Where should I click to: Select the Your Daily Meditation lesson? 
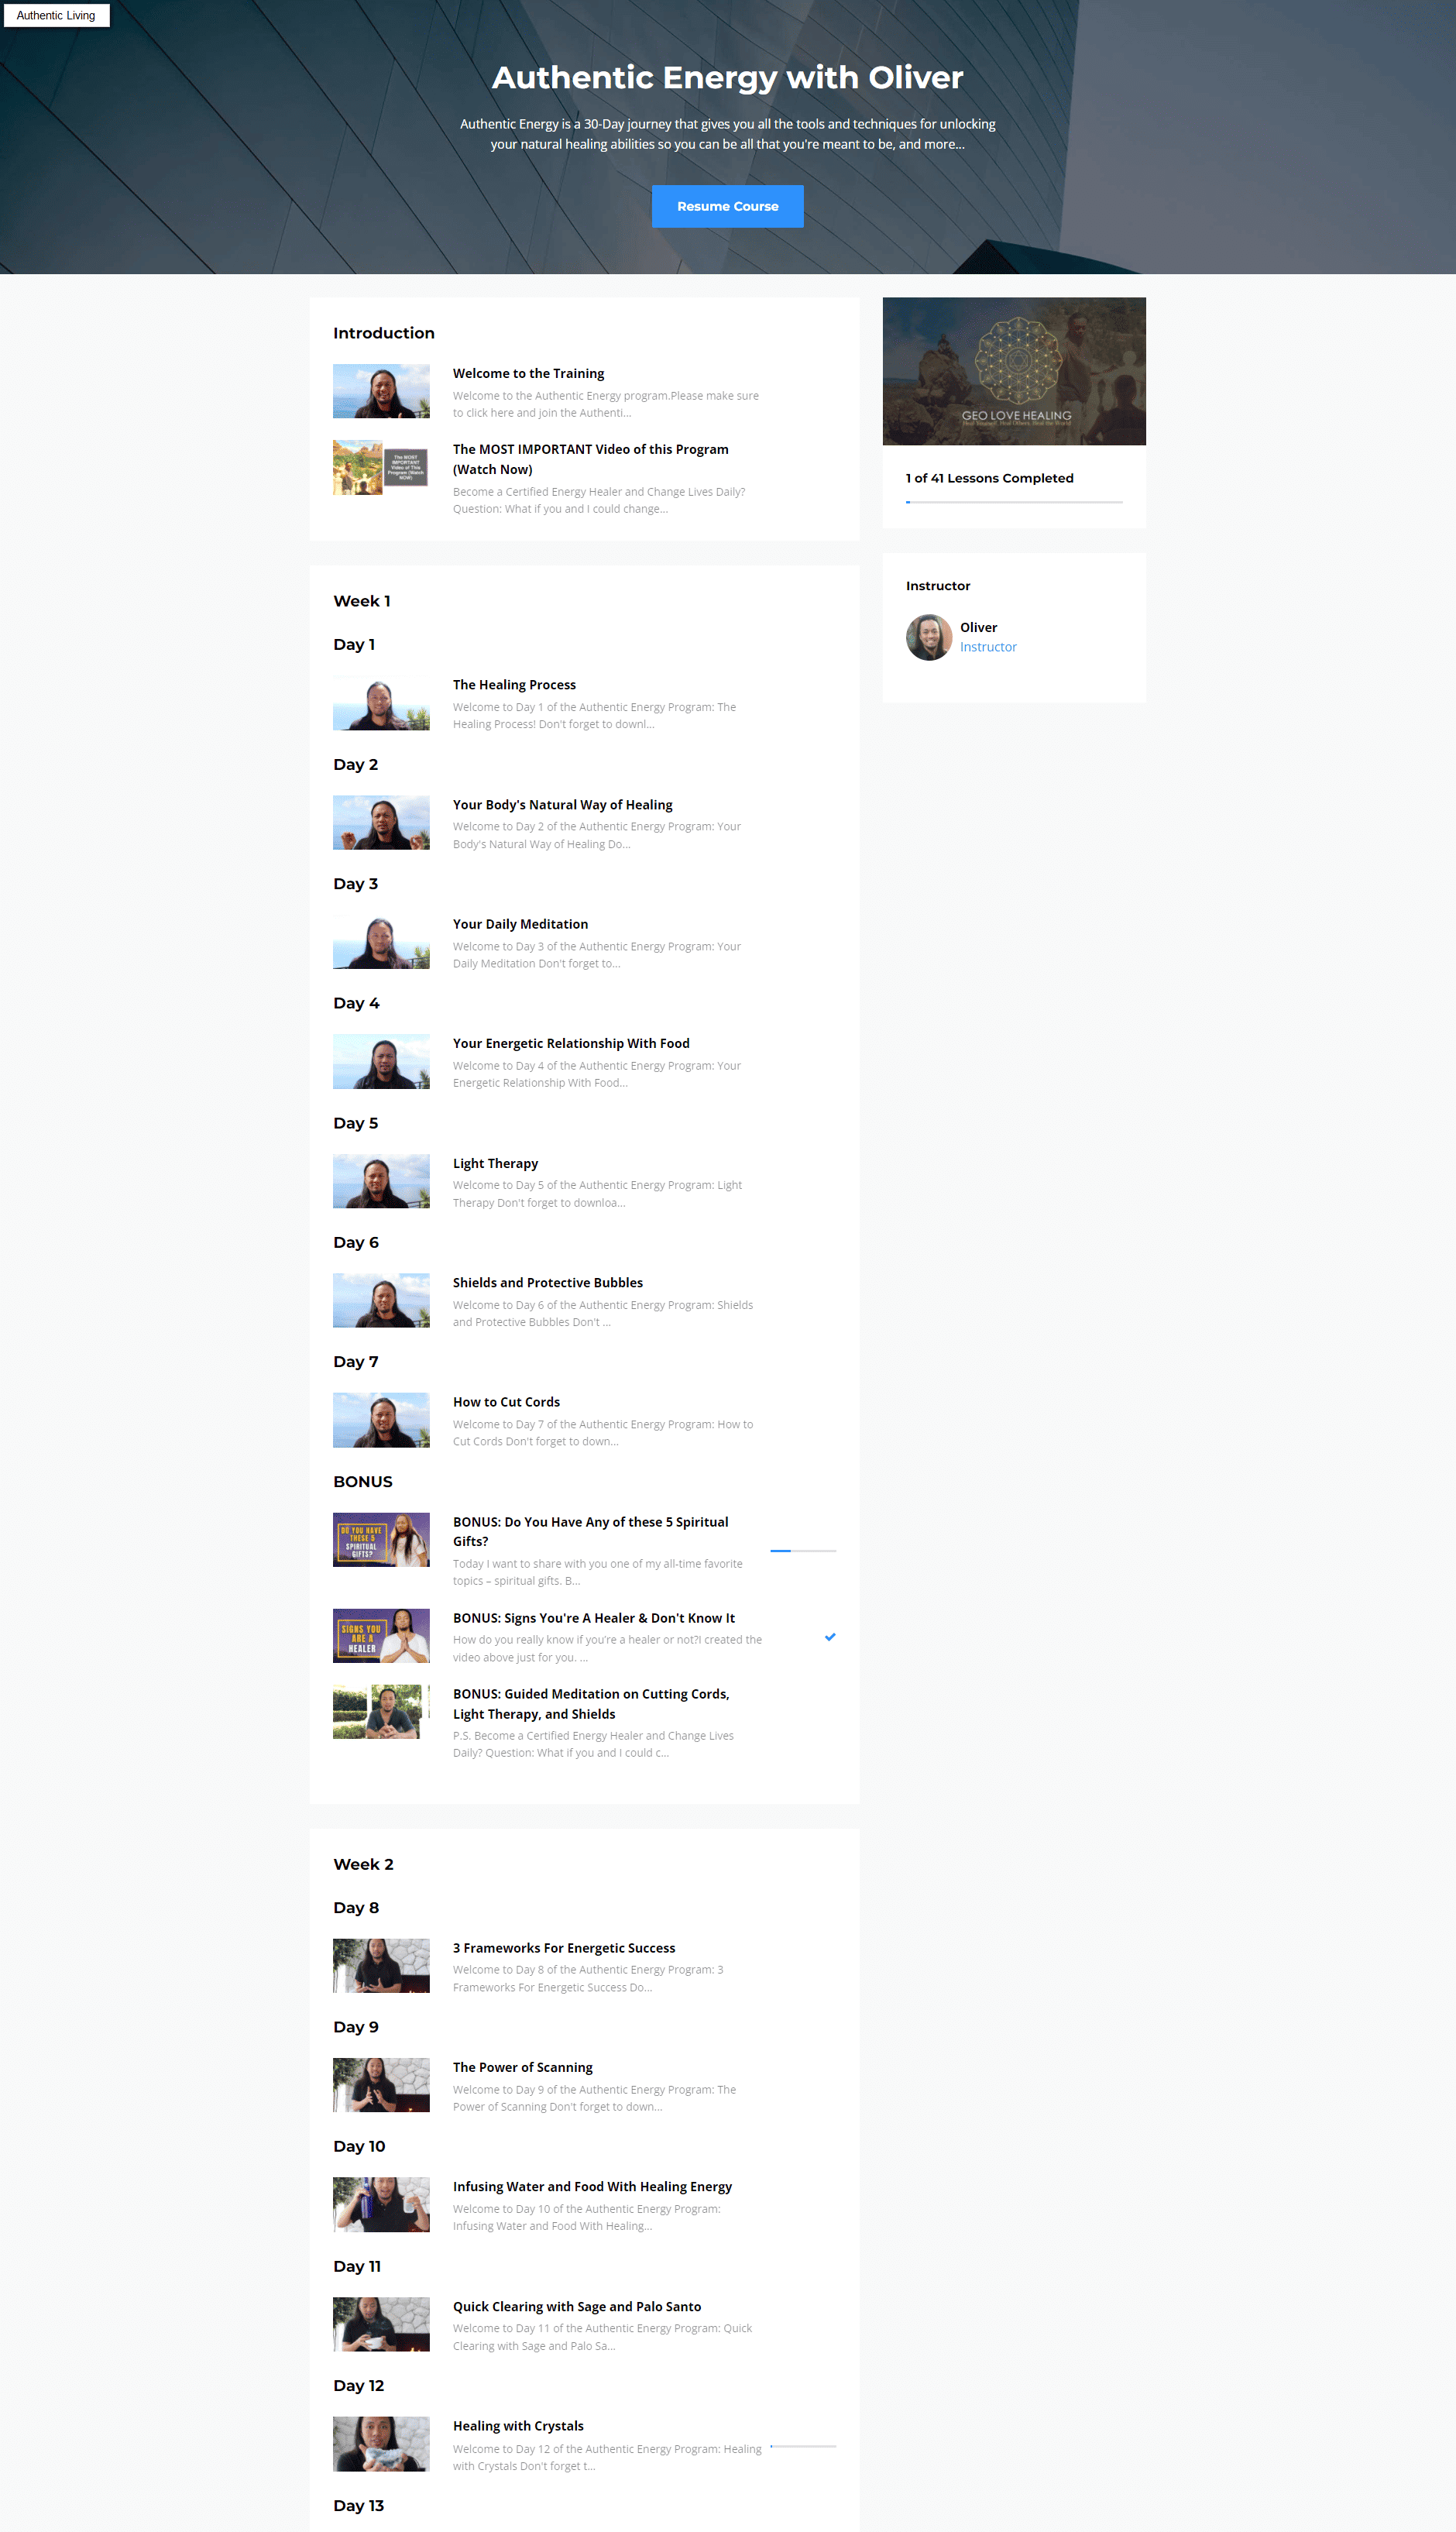520,924
